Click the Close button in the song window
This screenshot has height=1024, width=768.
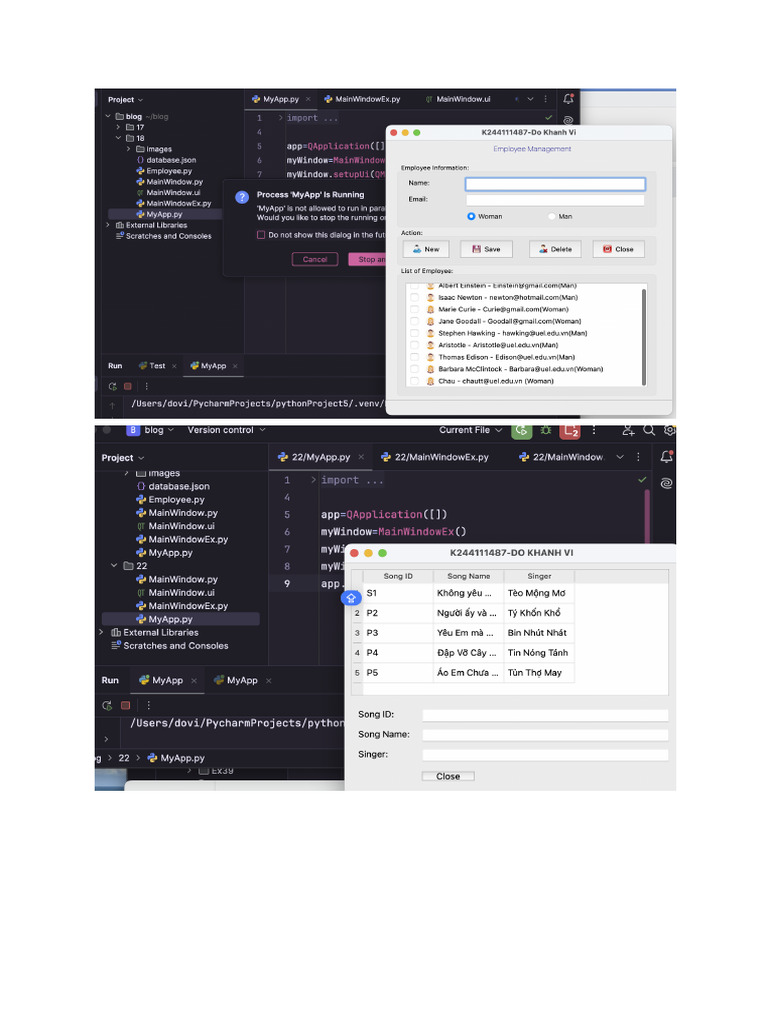coord(447,776)
